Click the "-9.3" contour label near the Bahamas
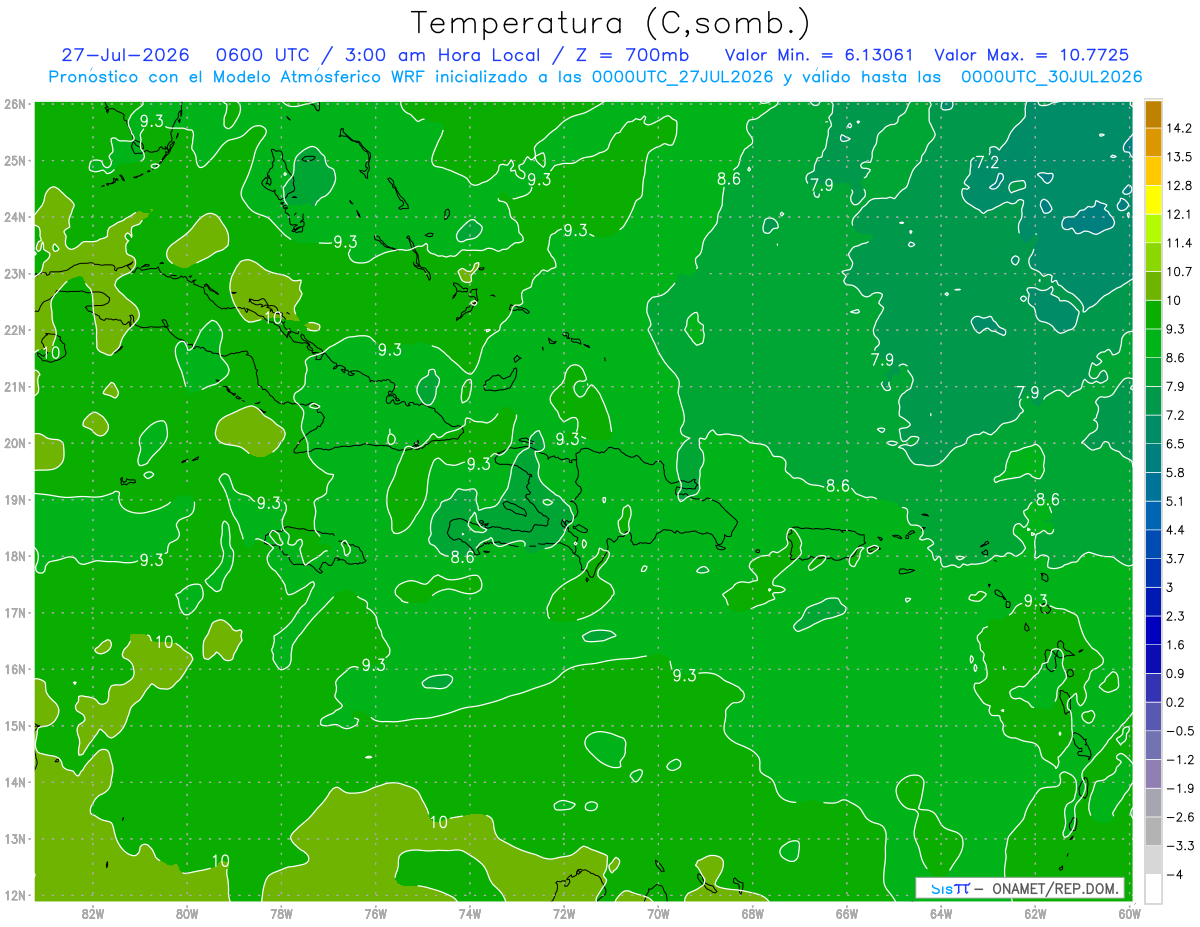The image size is (1200, 927). pos(338,242)
